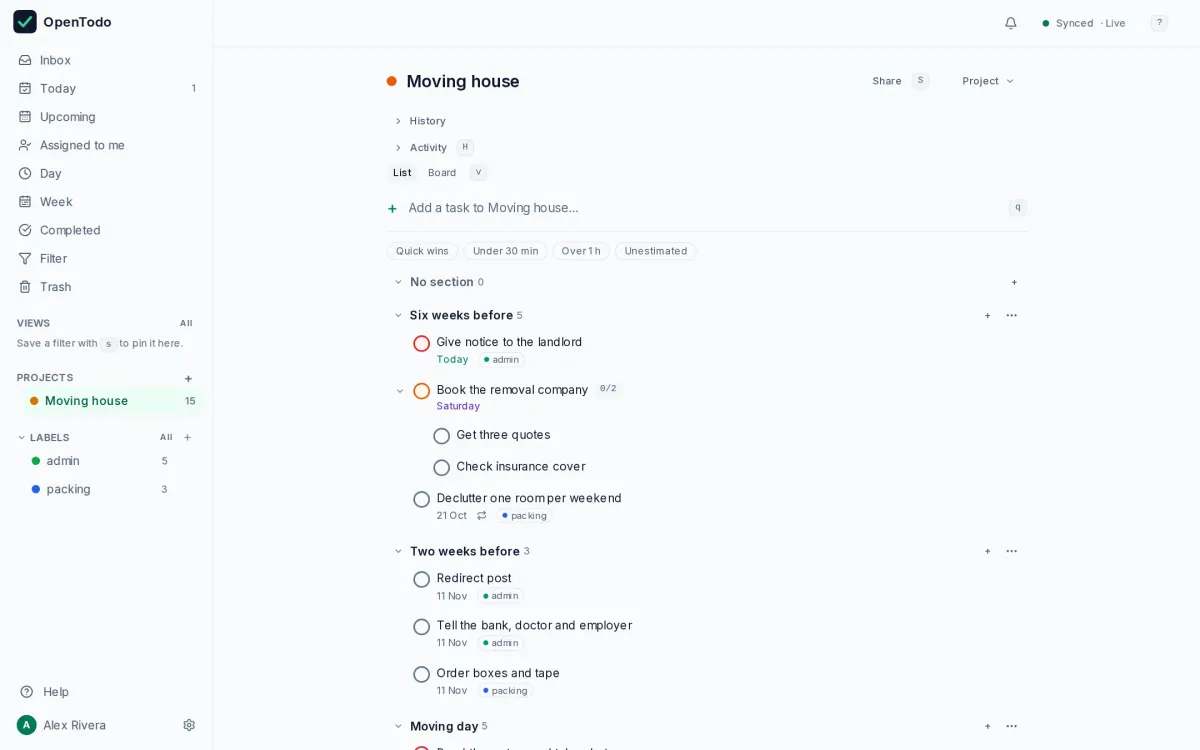Collapse Two weeks before section
The height and width of the screenshot is (750, 1200).
pos(398,551)
